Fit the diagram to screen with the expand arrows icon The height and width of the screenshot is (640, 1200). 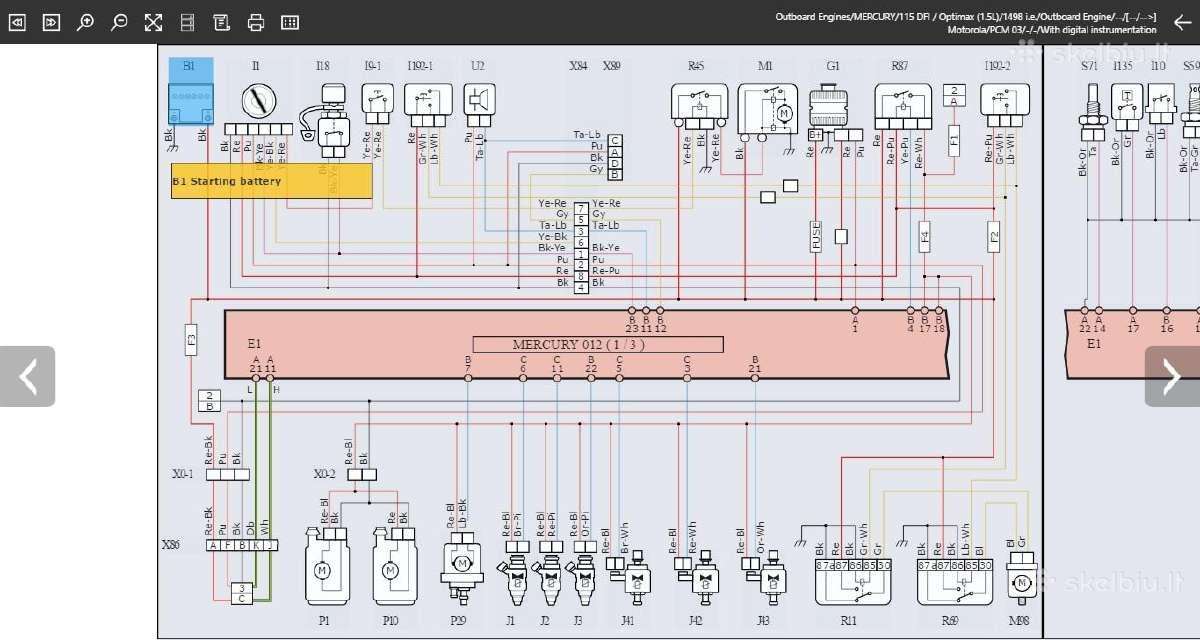153,22
